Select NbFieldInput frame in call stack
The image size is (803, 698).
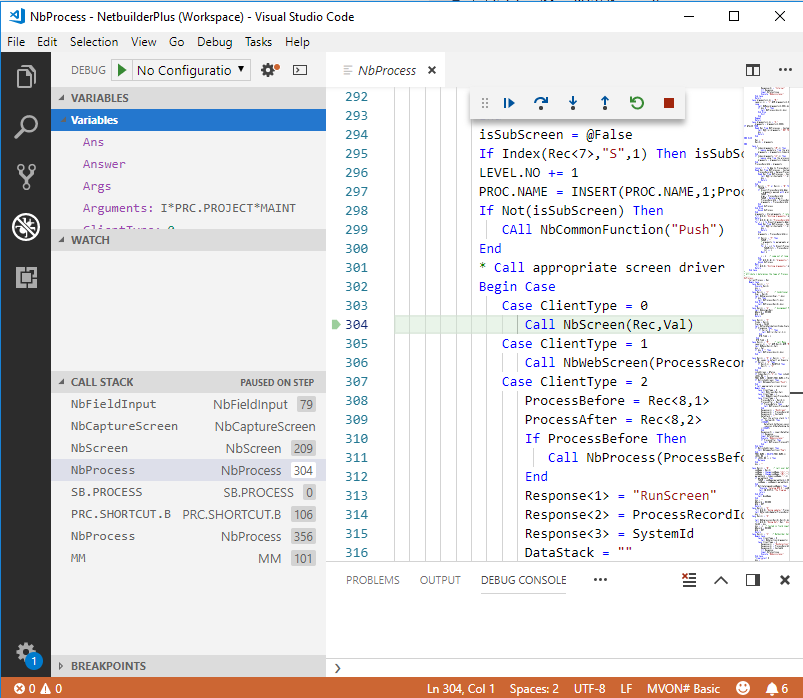click(188, 404)
